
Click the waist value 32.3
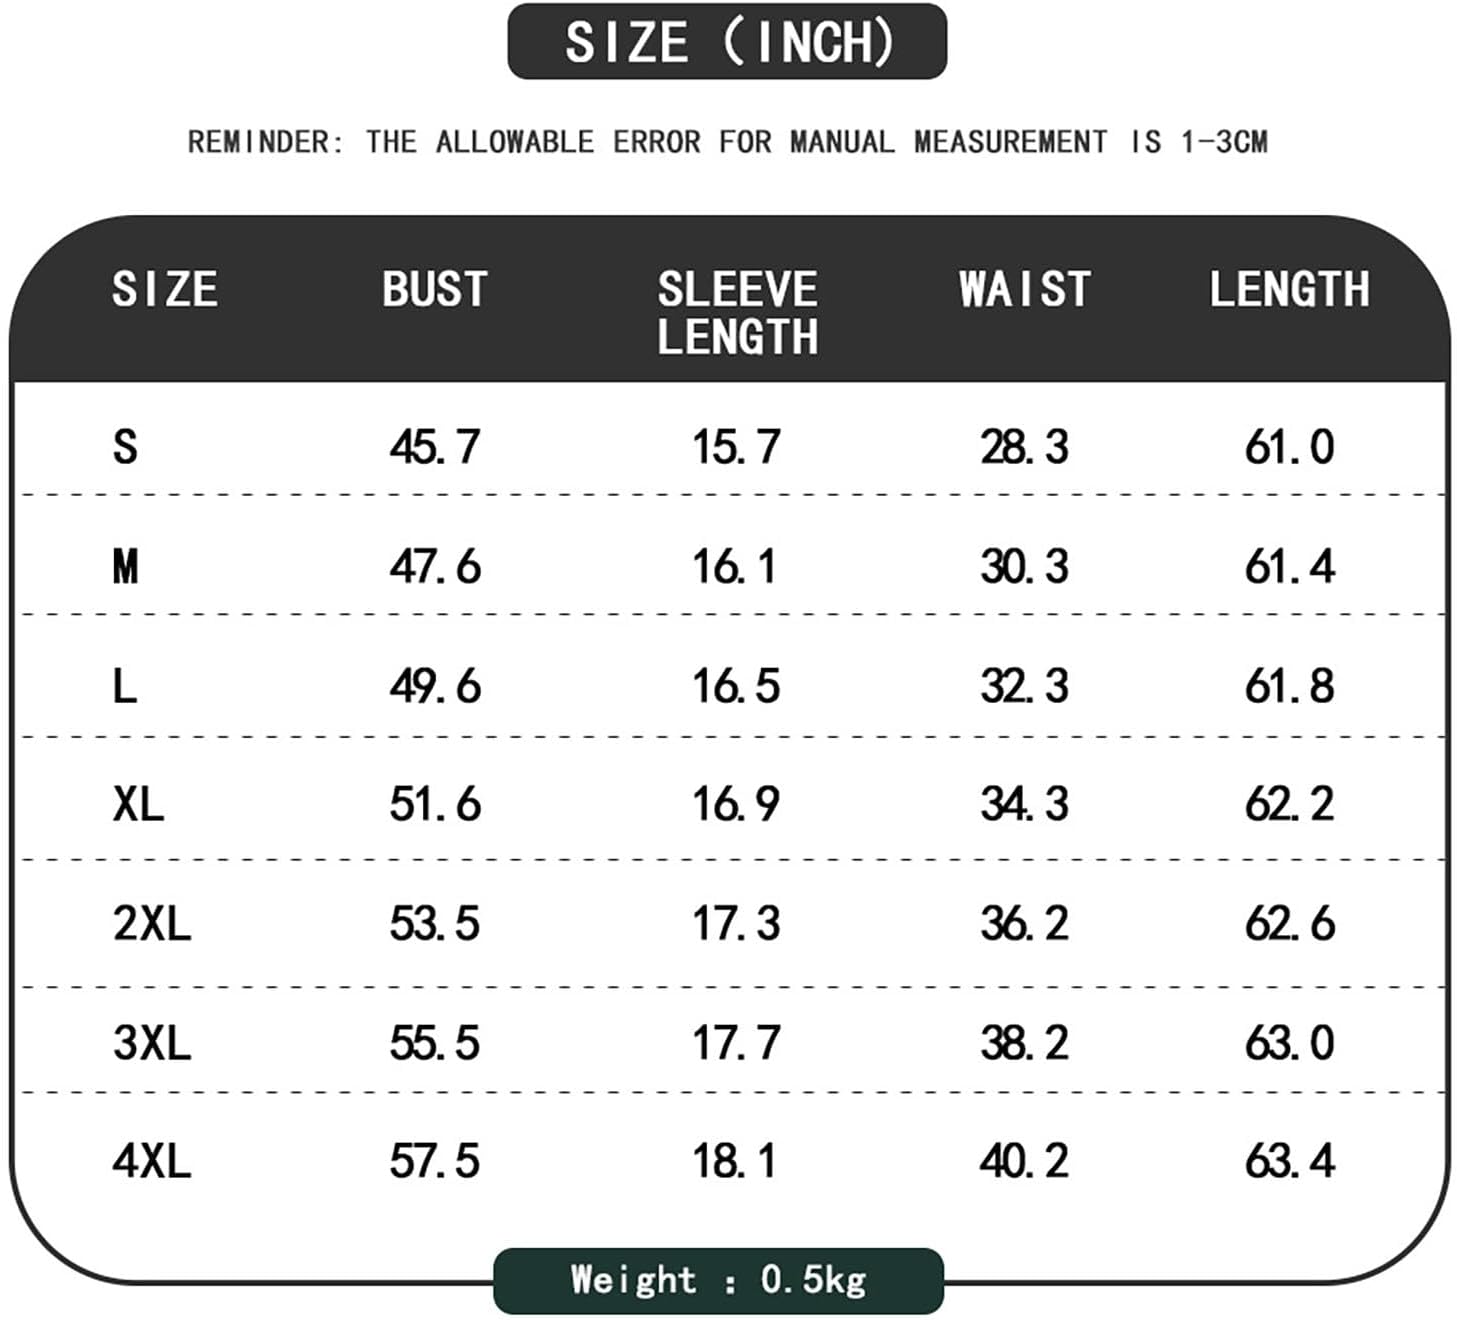[x=1024, y=686]
